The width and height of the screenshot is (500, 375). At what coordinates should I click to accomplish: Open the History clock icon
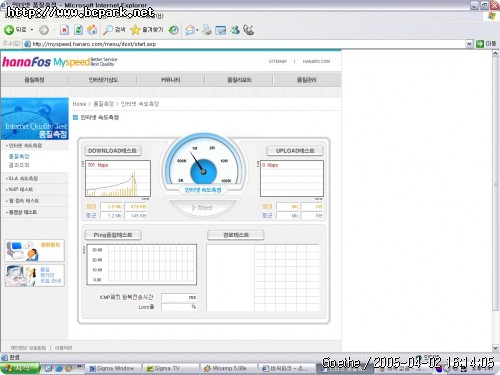(173, 30)
